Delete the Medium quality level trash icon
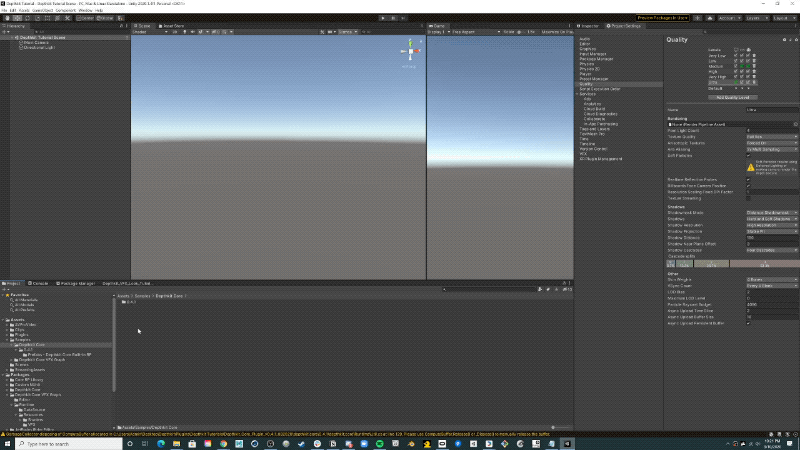 pos(755,67)
